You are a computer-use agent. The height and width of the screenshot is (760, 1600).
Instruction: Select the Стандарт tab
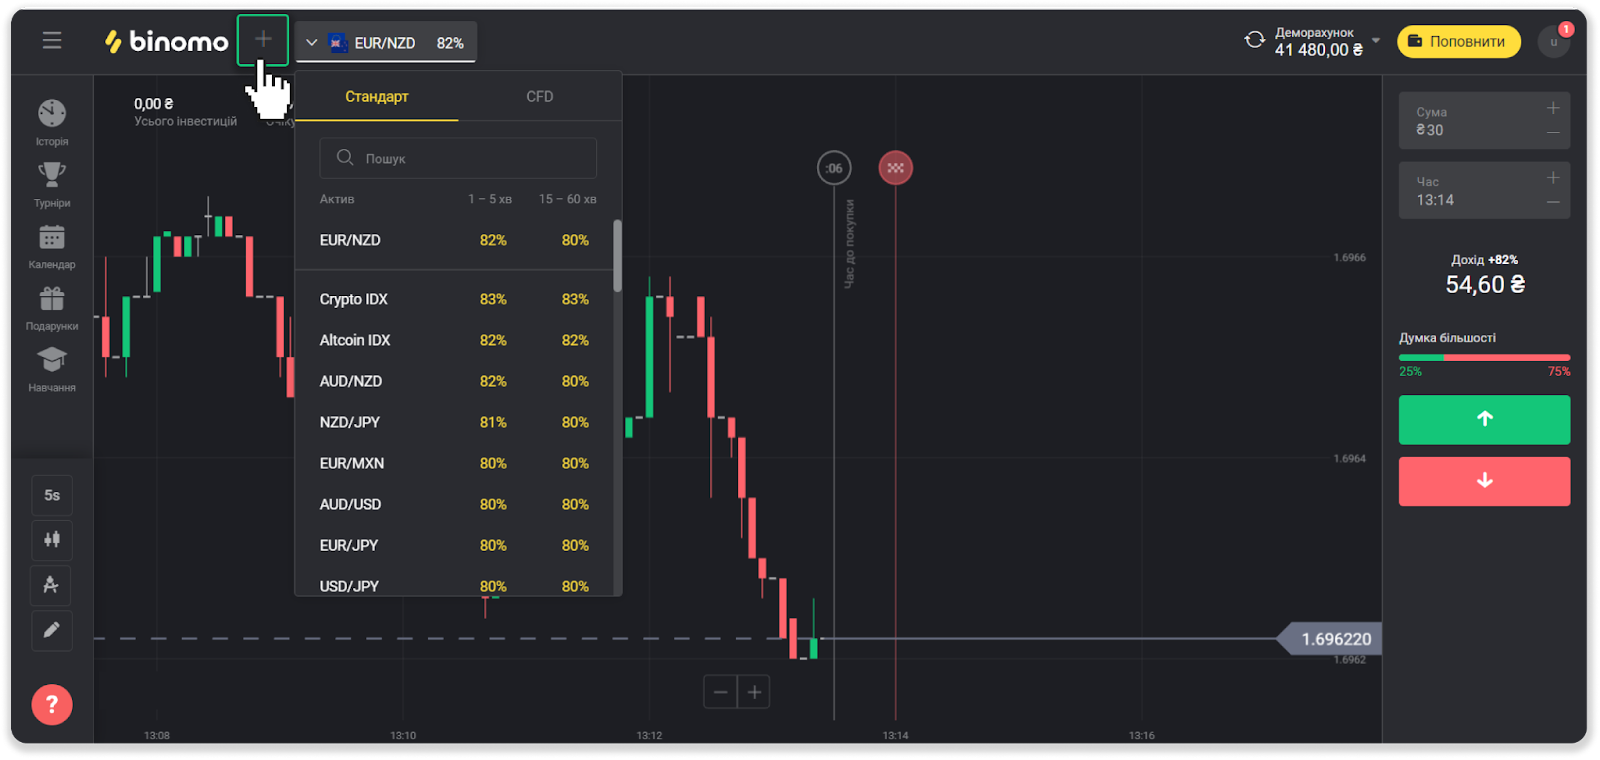pyautogui.click(x=377, y=97)
